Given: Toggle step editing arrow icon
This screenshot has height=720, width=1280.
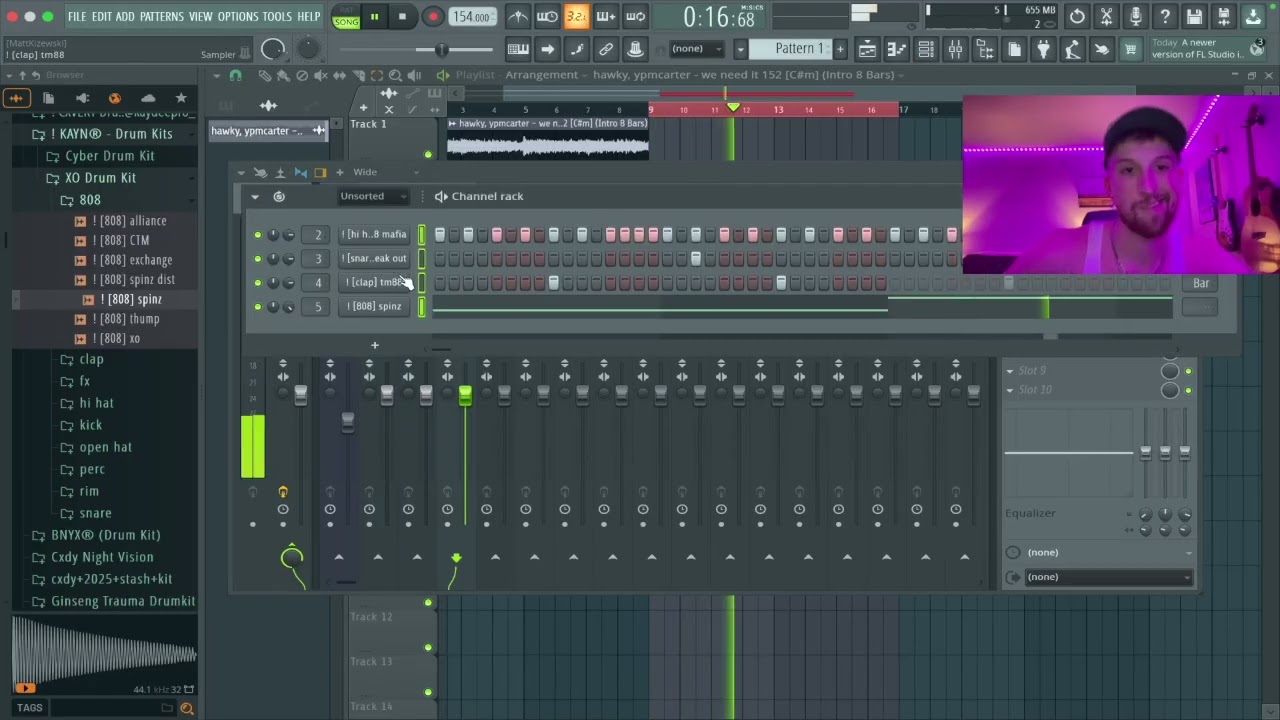Looking at the screenshot, I should tap(547, 49).
